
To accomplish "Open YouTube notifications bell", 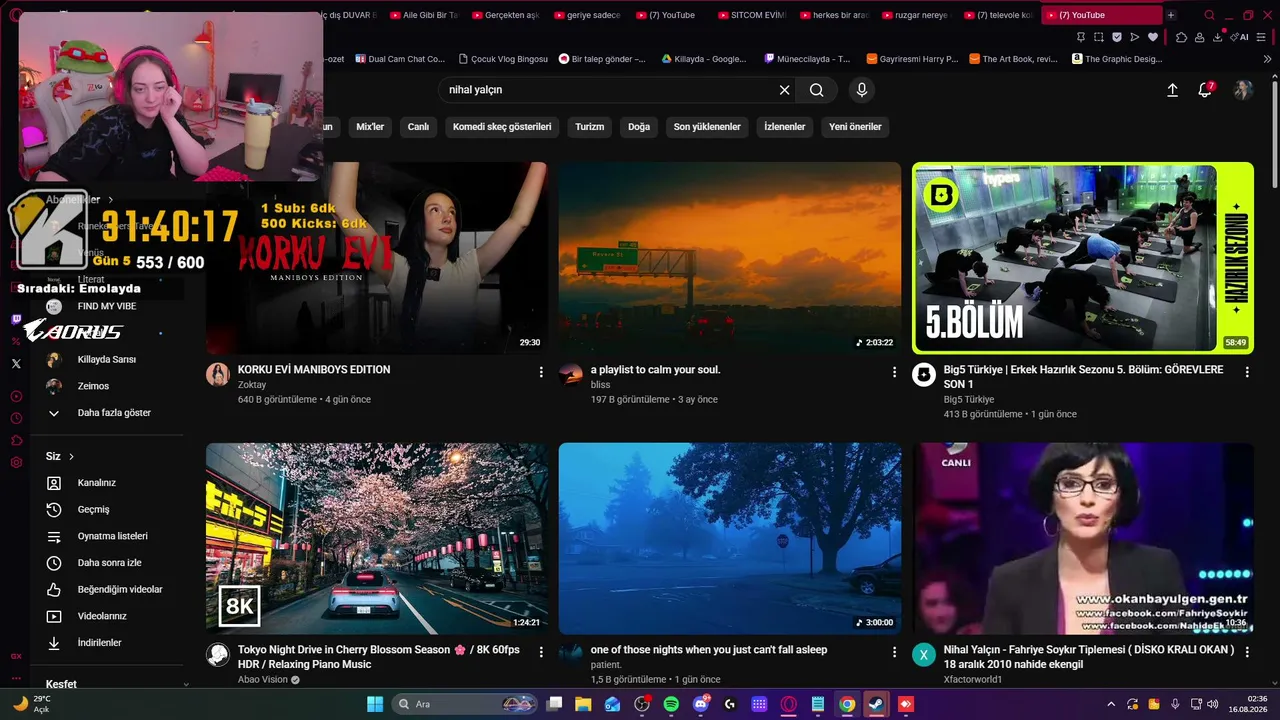I will 1205,90.
